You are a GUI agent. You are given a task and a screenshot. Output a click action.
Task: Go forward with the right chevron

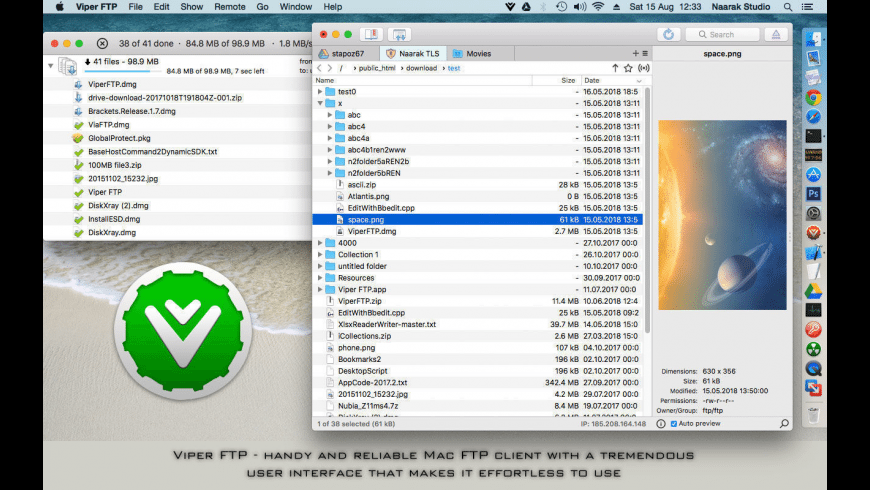330,68
